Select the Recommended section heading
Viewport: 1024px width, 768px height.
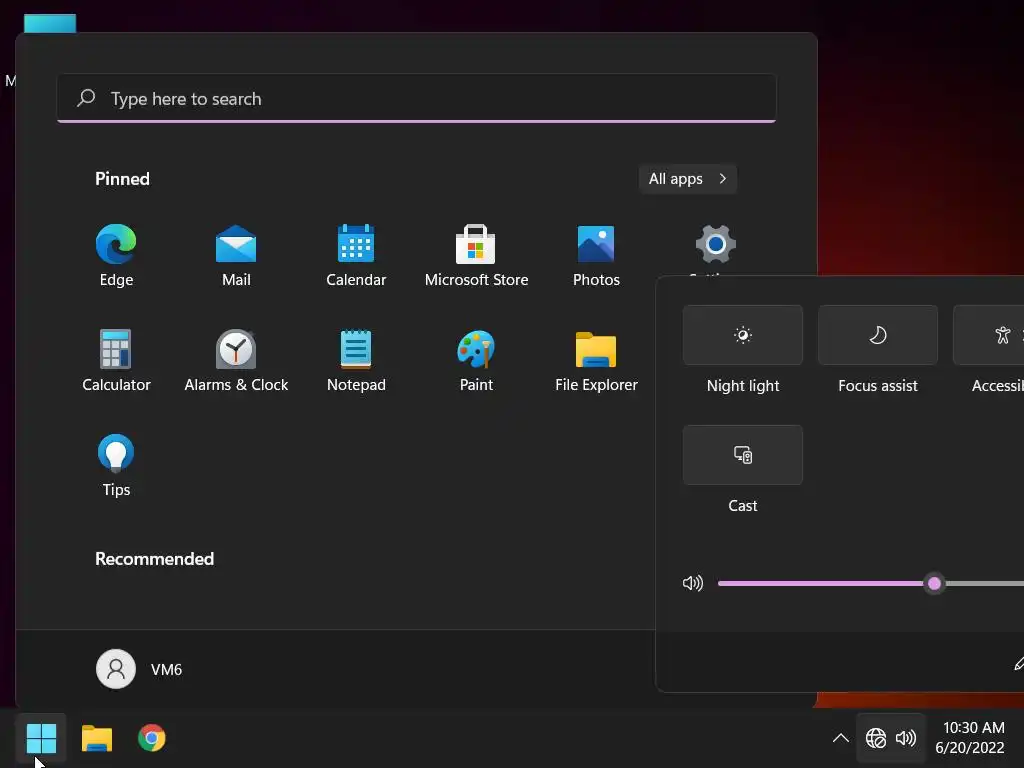point(155,559)
